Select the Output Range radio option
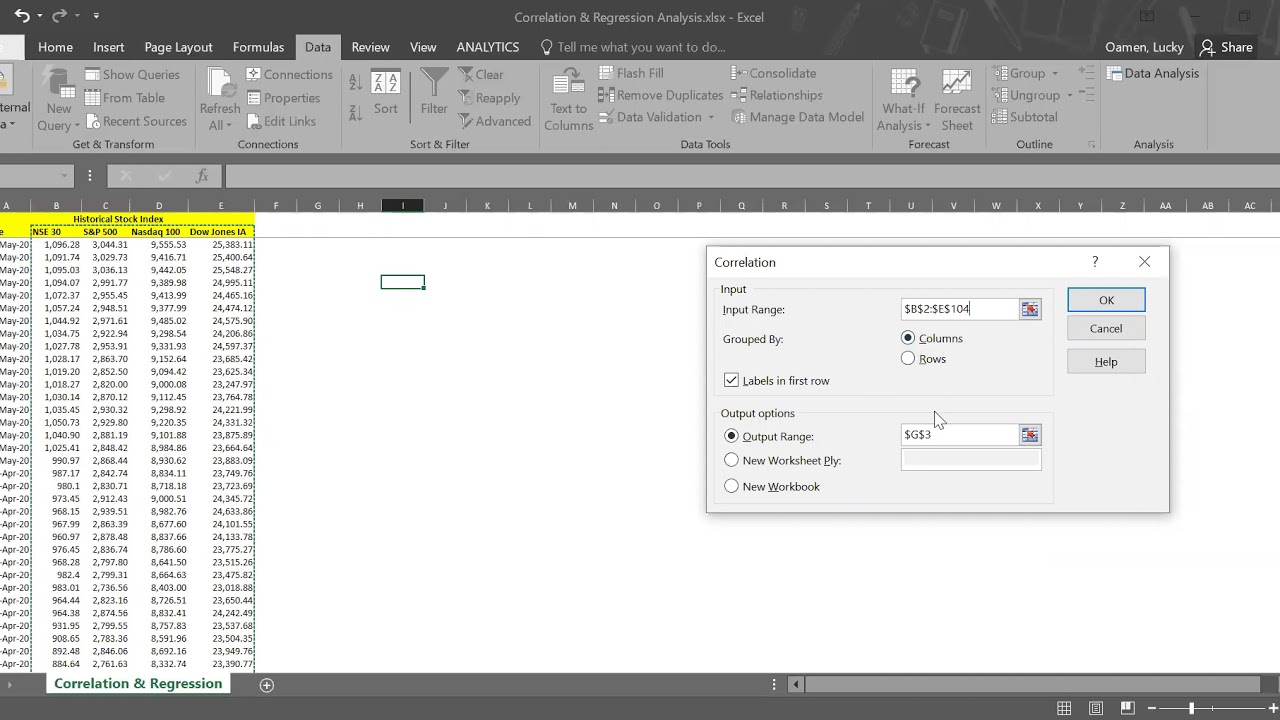The image size is (1280, 720). click(x=731, y=436)
